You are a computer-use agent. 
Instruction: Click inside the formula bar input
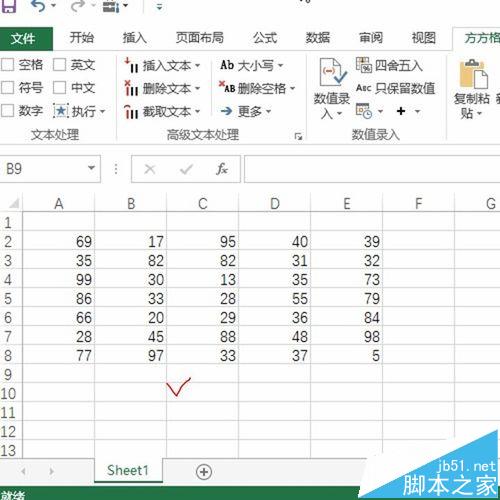[x=372, y=169]
